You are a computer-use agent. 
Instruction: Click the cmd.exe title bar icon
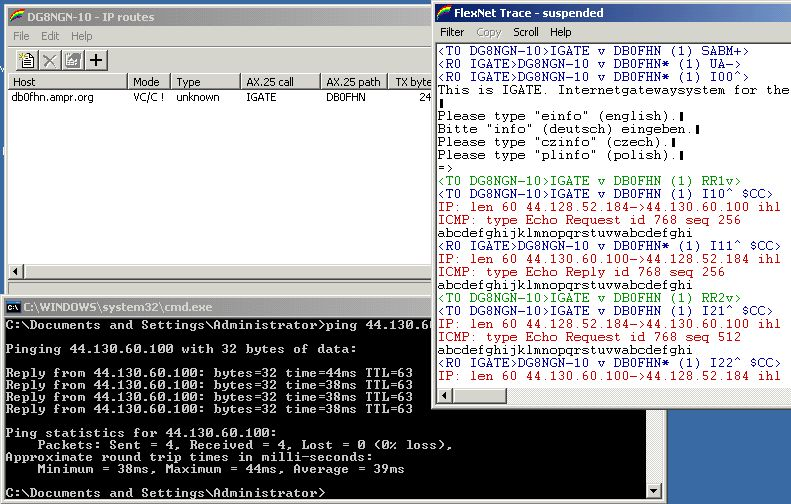(x=14, y=307)
